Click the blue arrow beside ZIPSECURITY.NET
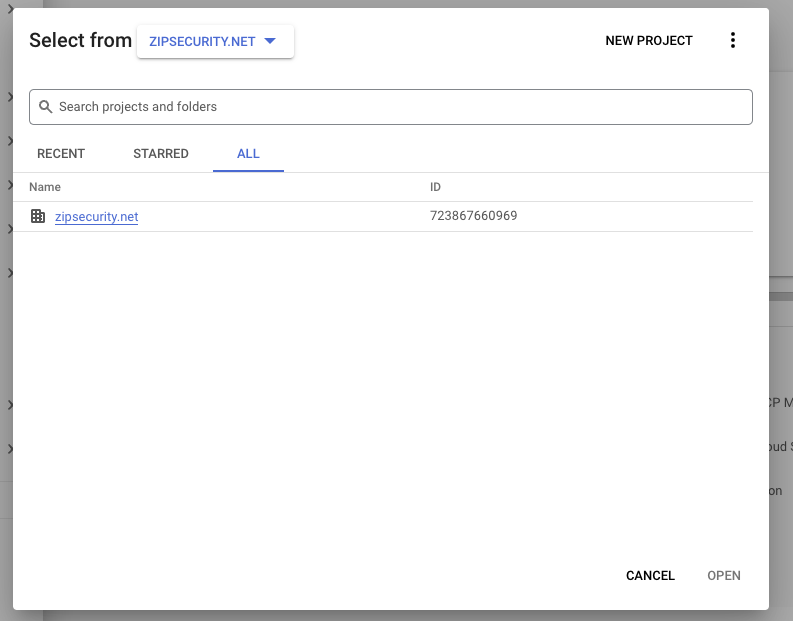 (x=269, y=41)
